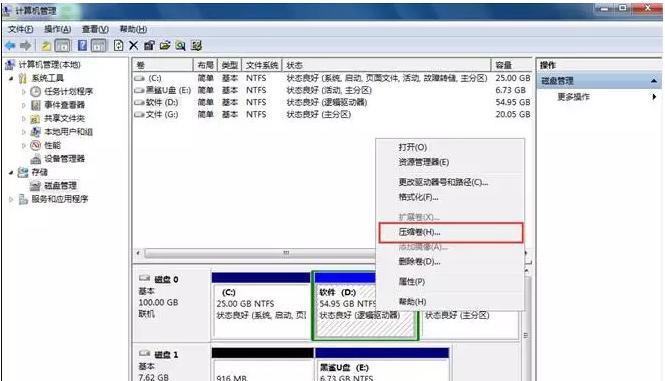Click the Forward arrow toolbar icon
The image size is (665, 381).
pyautogui.click(x=25, y=45)
